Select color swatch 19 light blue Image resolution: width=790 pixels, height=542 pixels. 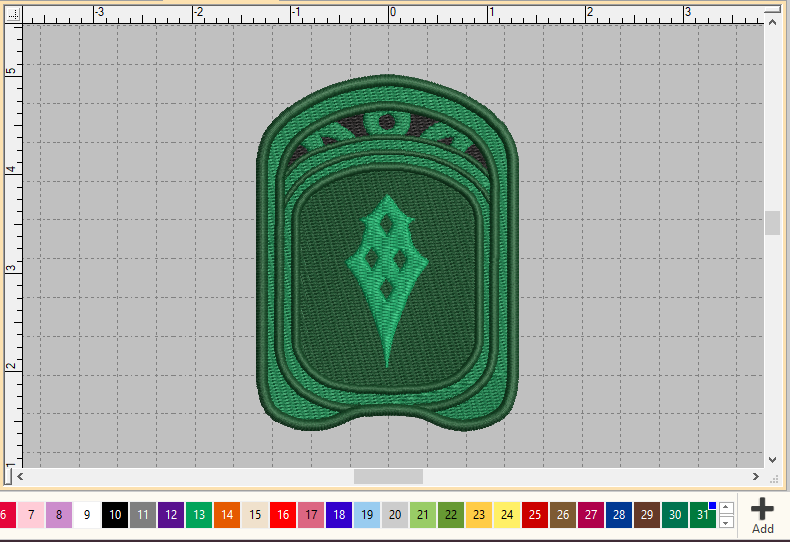click(367, 515)
